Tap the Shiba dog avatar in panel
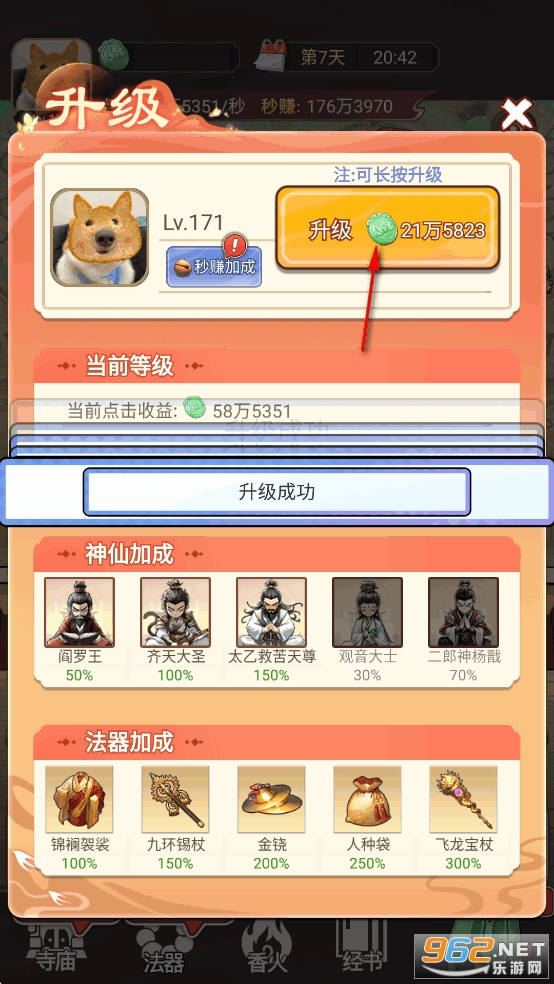Viewport: 554px width, 984px height. pyautogui.click(x=100, y=237)
